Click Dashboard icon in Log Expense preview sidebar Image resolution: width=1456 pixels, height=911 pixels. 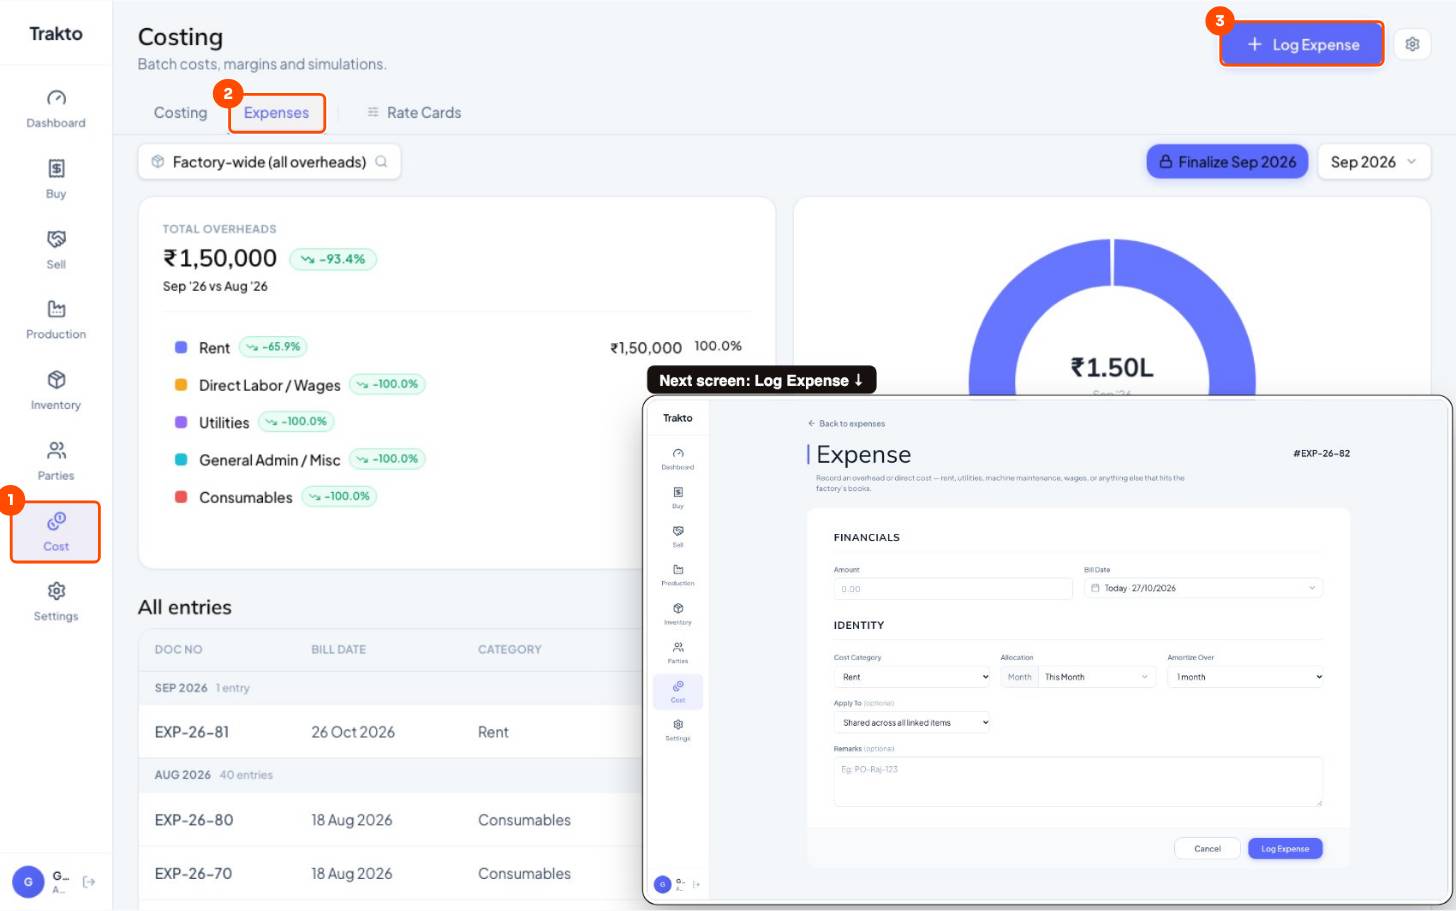coord(678,454)
